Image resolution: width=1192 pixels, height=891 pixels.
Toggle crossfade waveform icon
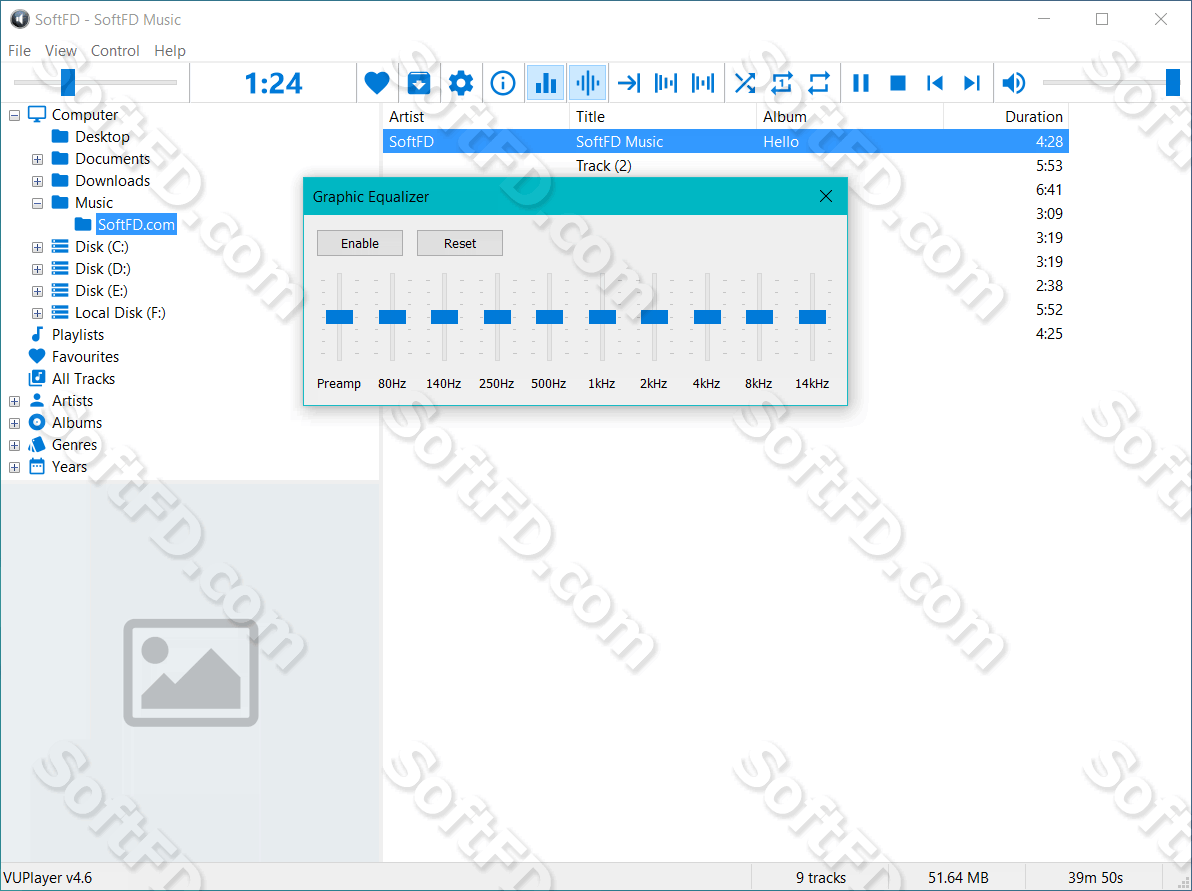[703, 82]
